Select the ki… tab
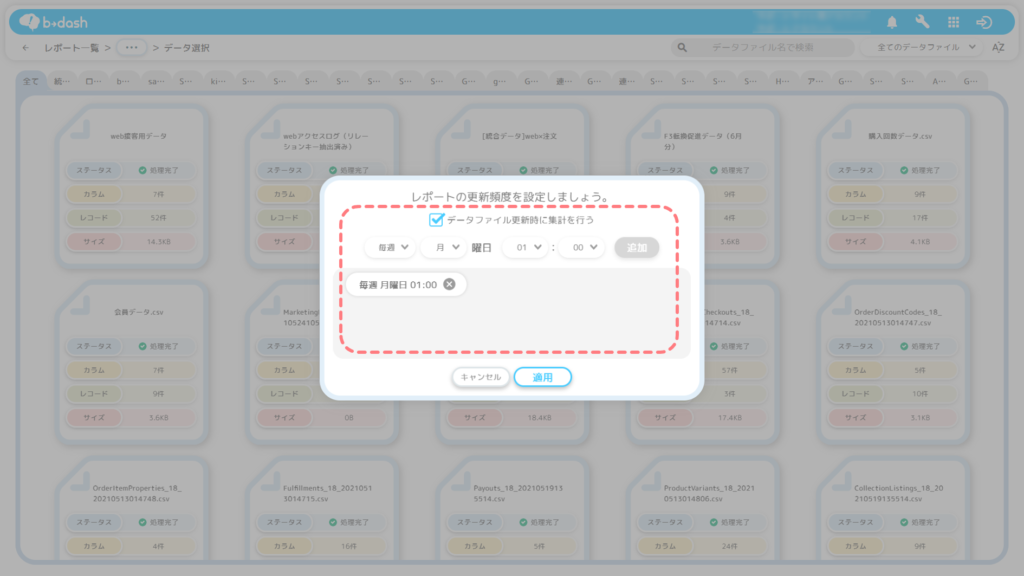Viewport: 1024px width, 576px height. [217, 82]
